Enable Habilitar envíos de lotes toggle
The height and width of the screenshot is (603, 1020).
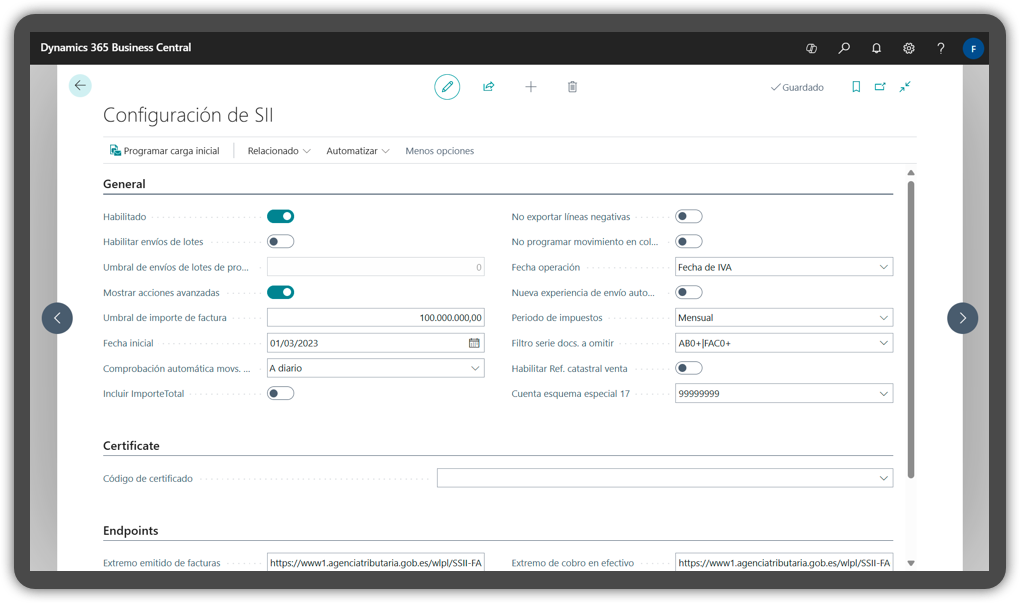click(x=280, y=242)
